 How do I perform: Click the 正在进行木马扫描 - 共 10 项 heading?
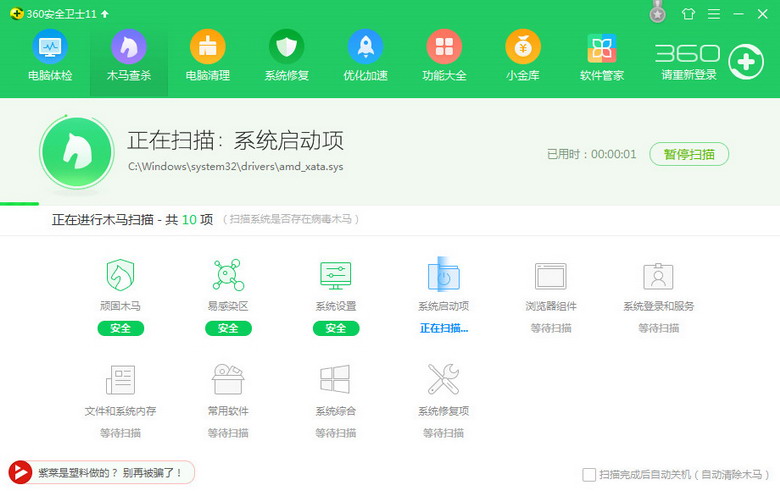(132, 219)
